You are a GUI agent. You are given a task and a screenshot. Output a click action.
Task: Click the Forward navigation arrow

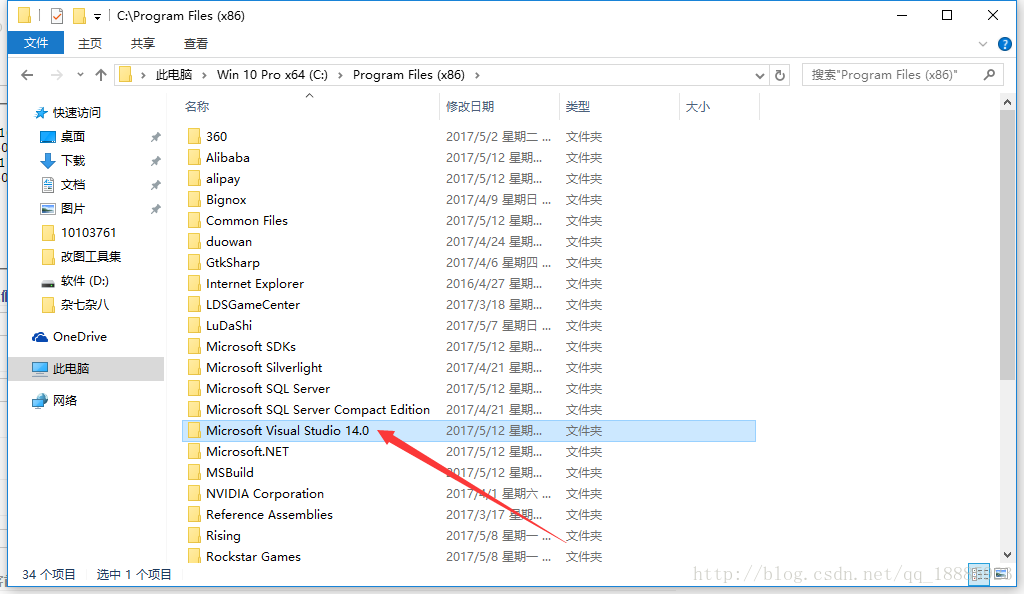click(x=57, y=75)
